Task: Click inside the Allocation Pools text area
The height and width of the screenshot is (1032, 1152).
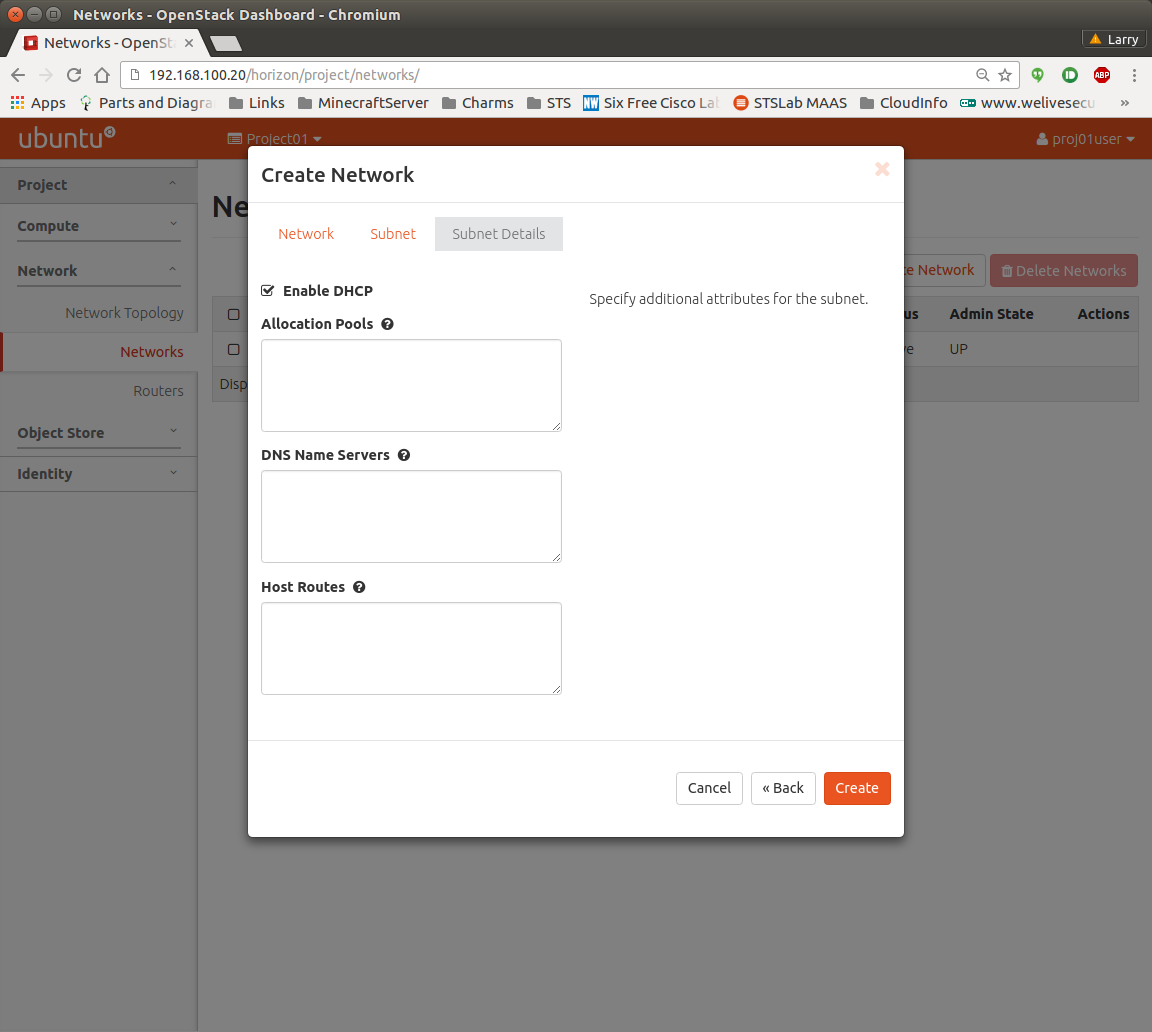Action: click(x=411, y=385)
